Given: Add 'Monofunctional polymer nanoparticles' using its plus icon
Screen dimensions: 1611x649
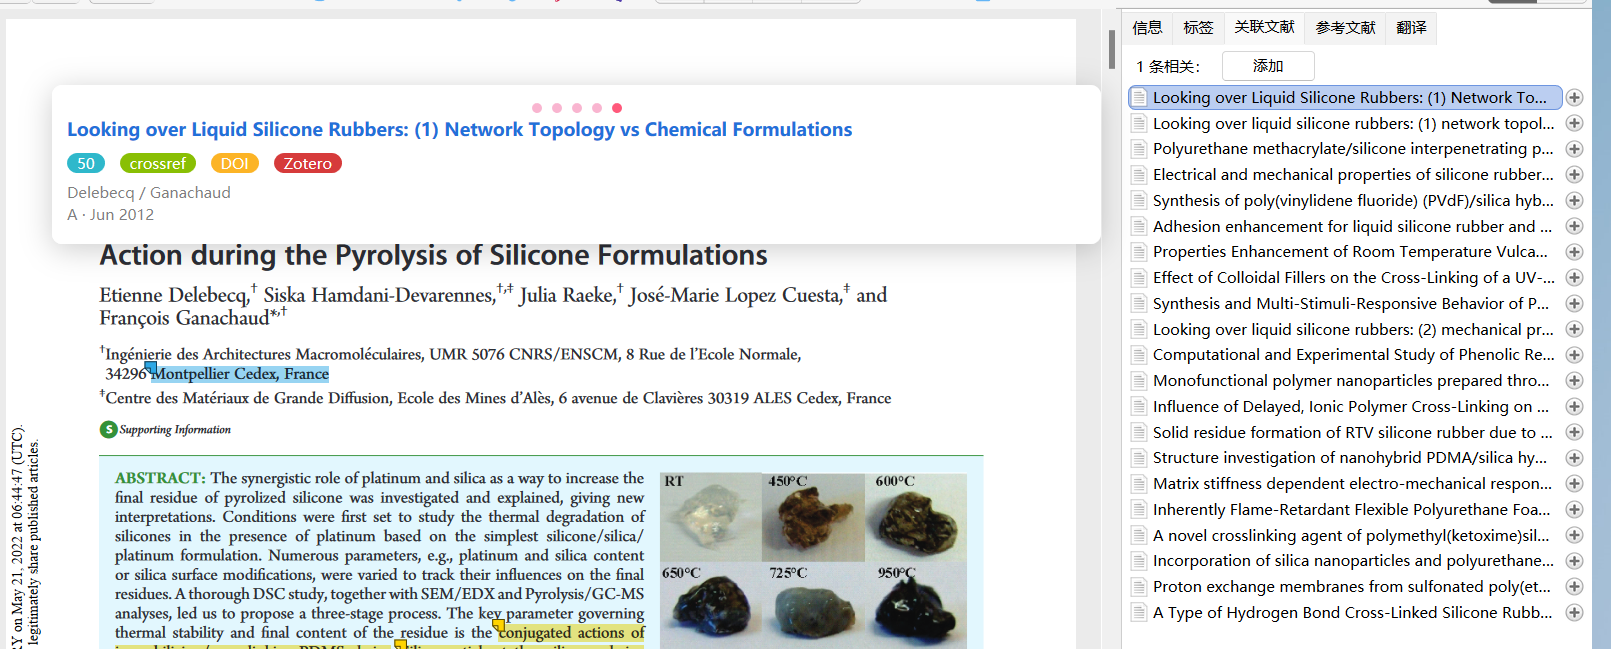Looking at the screenshot, I should pyautogui.click(x=1574, y=381).
